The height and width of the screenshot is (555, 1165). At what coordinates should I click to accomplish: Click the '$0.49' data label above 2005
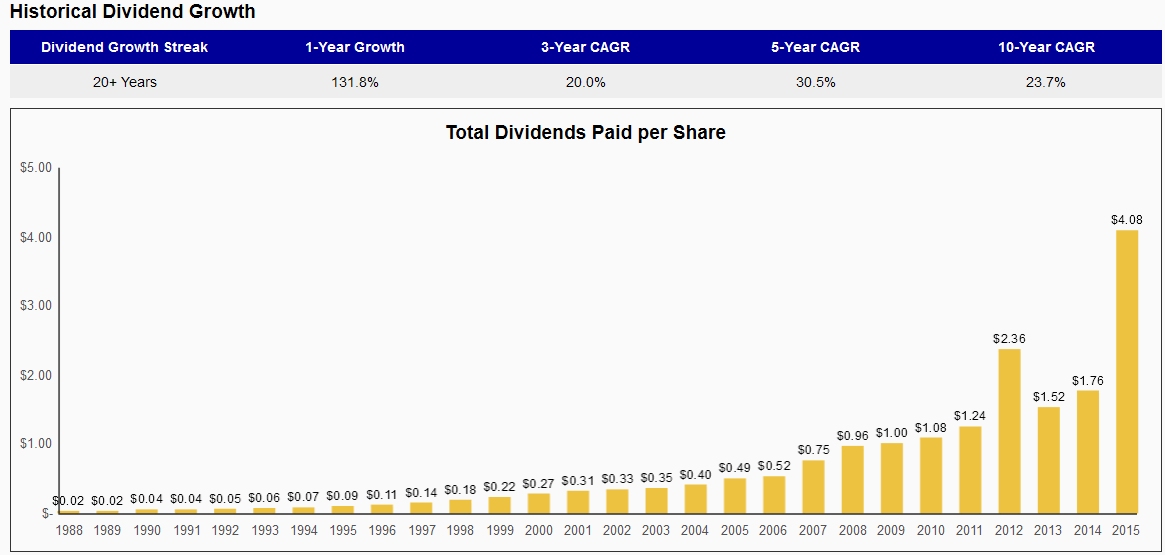click(735, 468)
